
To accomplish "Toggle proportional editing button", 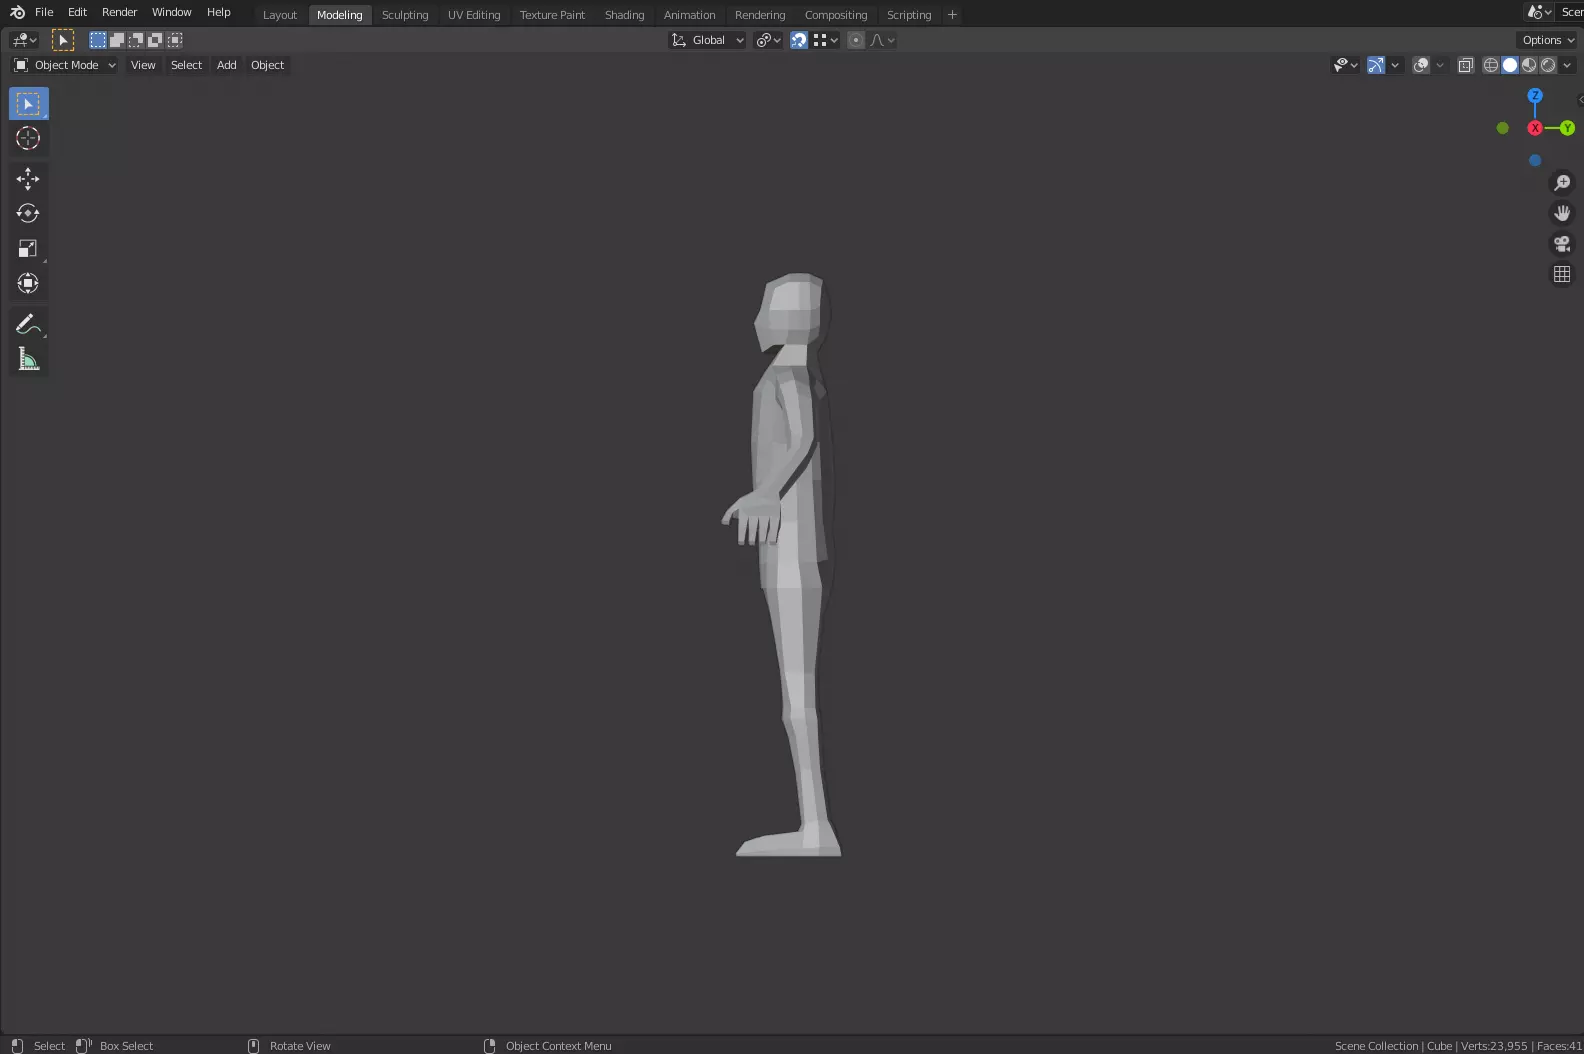I will (x=856, y=40).
